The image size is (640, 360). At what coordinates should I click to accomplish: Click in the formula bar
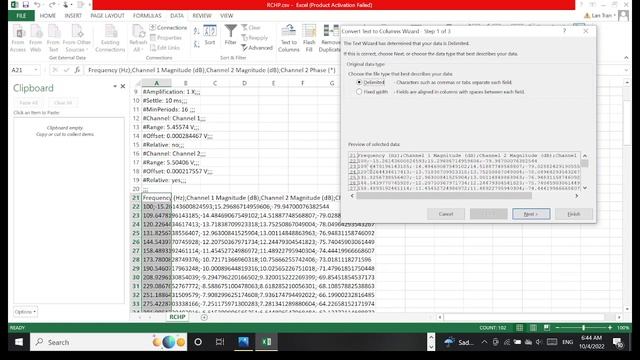(x=353, y=70)
